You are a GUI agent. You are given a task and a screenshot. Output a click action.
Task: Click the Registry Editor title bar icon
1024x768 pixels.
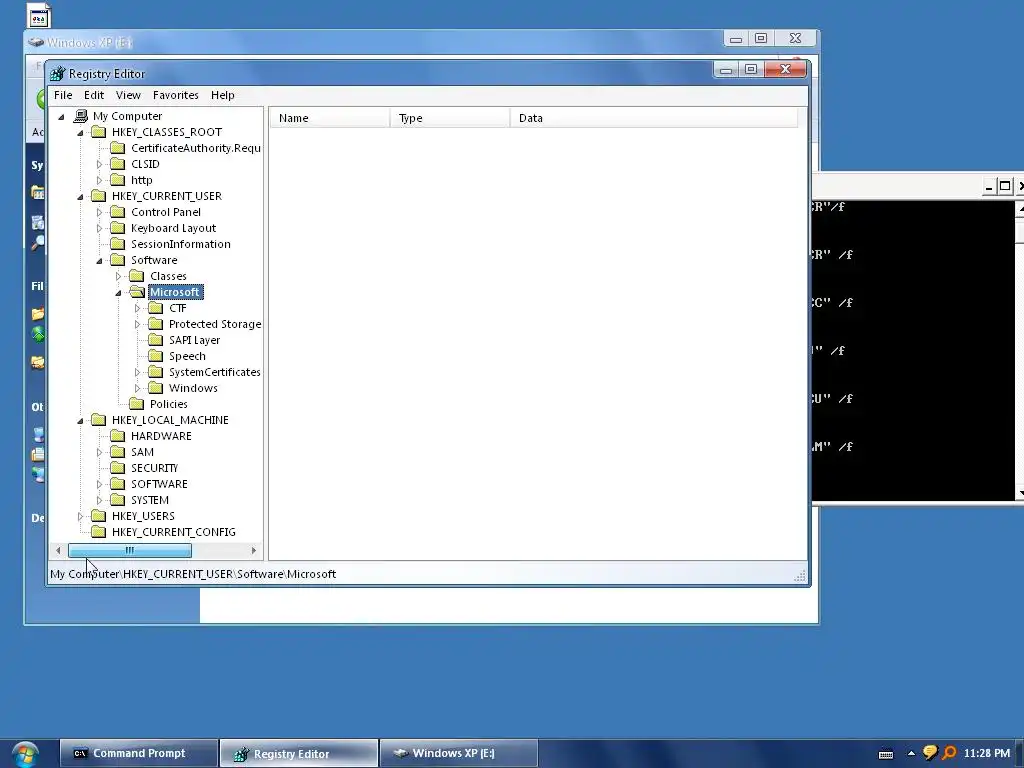(57, 74)
